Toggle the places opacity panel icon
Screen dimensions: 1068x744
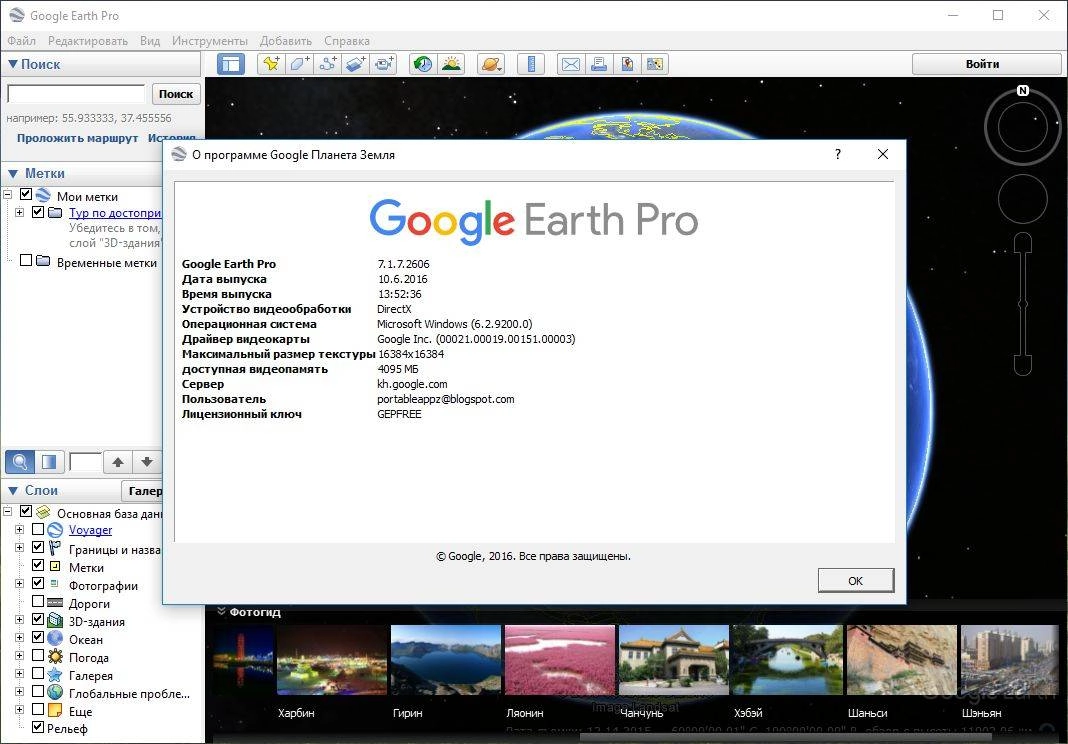click(x=49, y=462)
